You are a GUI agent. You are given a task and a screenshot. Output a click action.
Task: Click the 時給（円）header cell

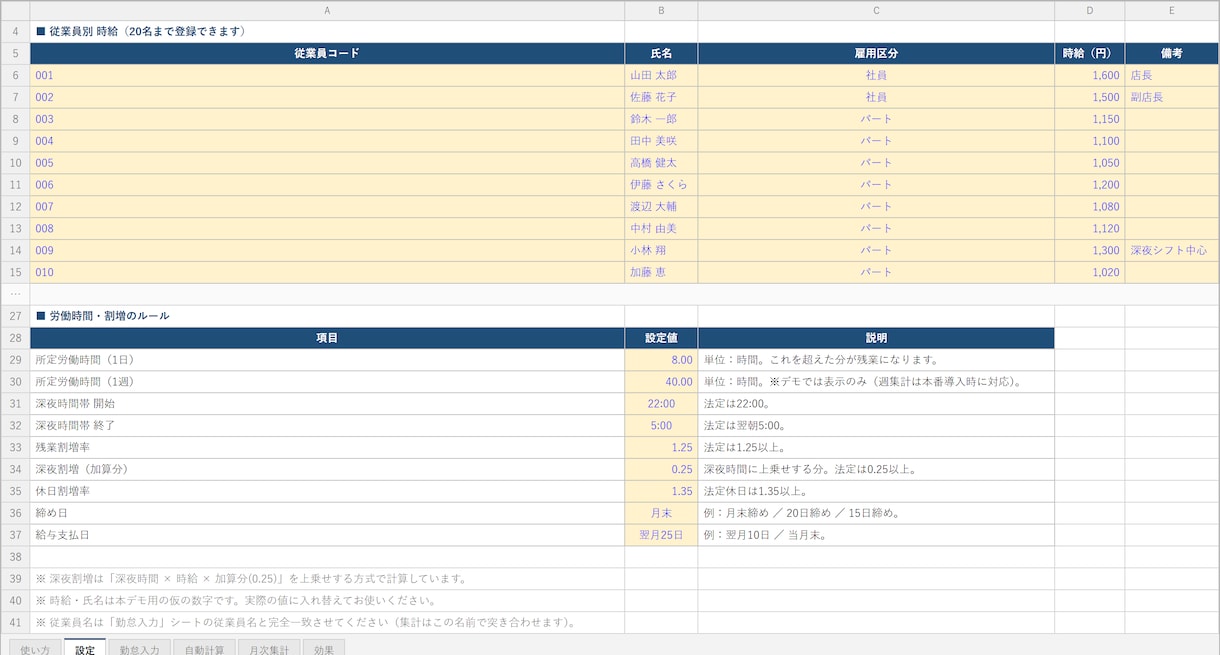1090,53
